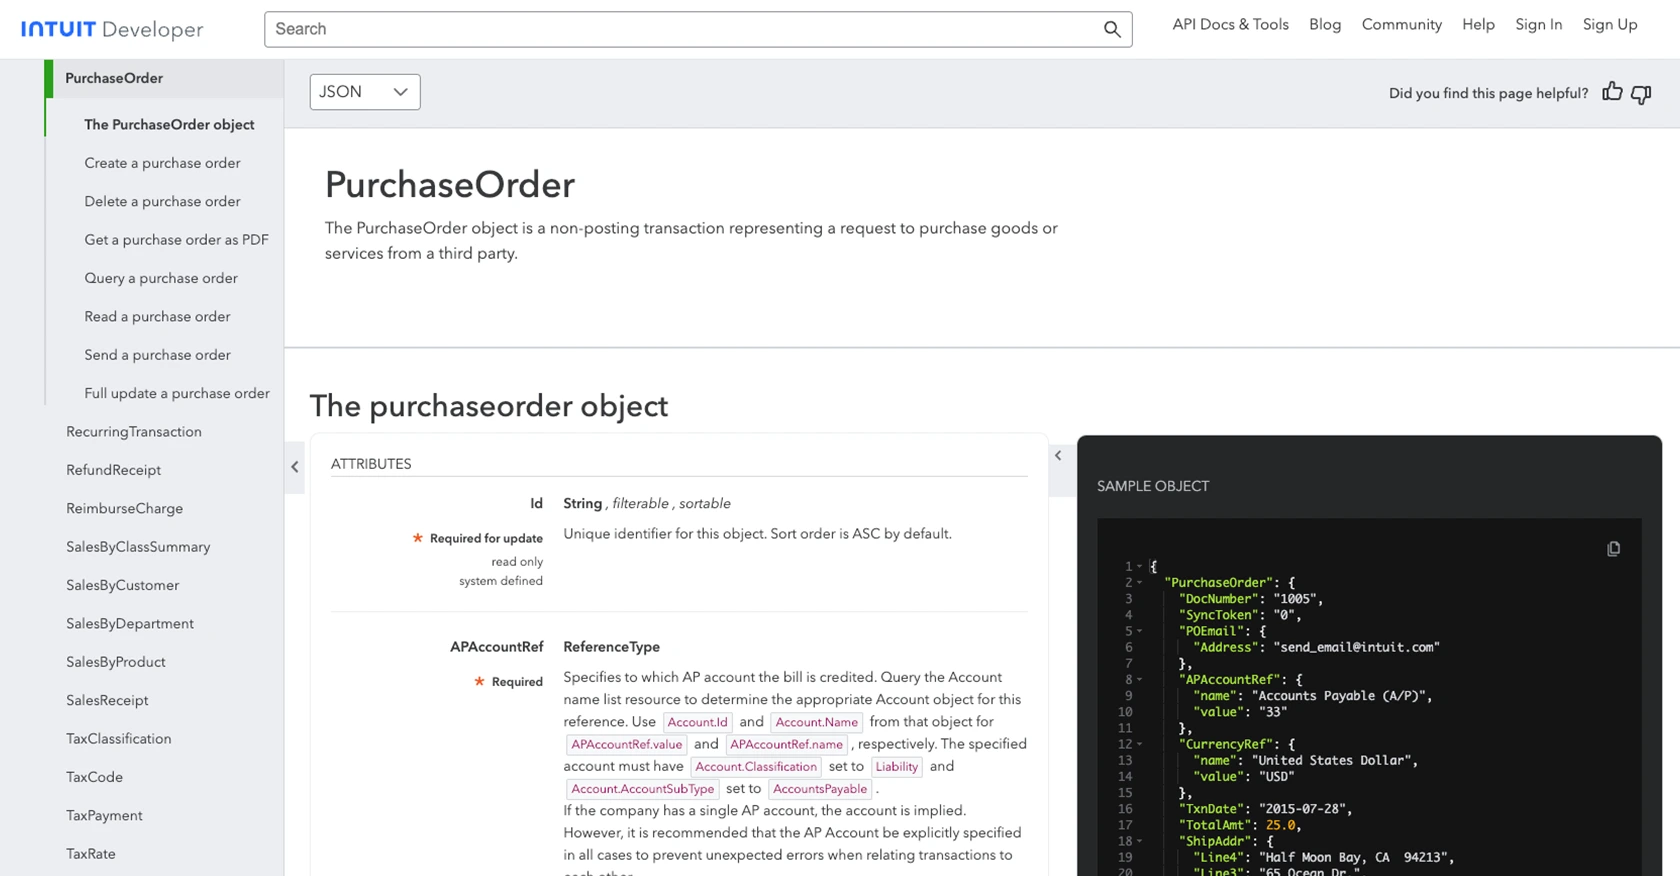
Task: Click "Did you find this page helpful?" text
Action: (x=1488, y=93)
